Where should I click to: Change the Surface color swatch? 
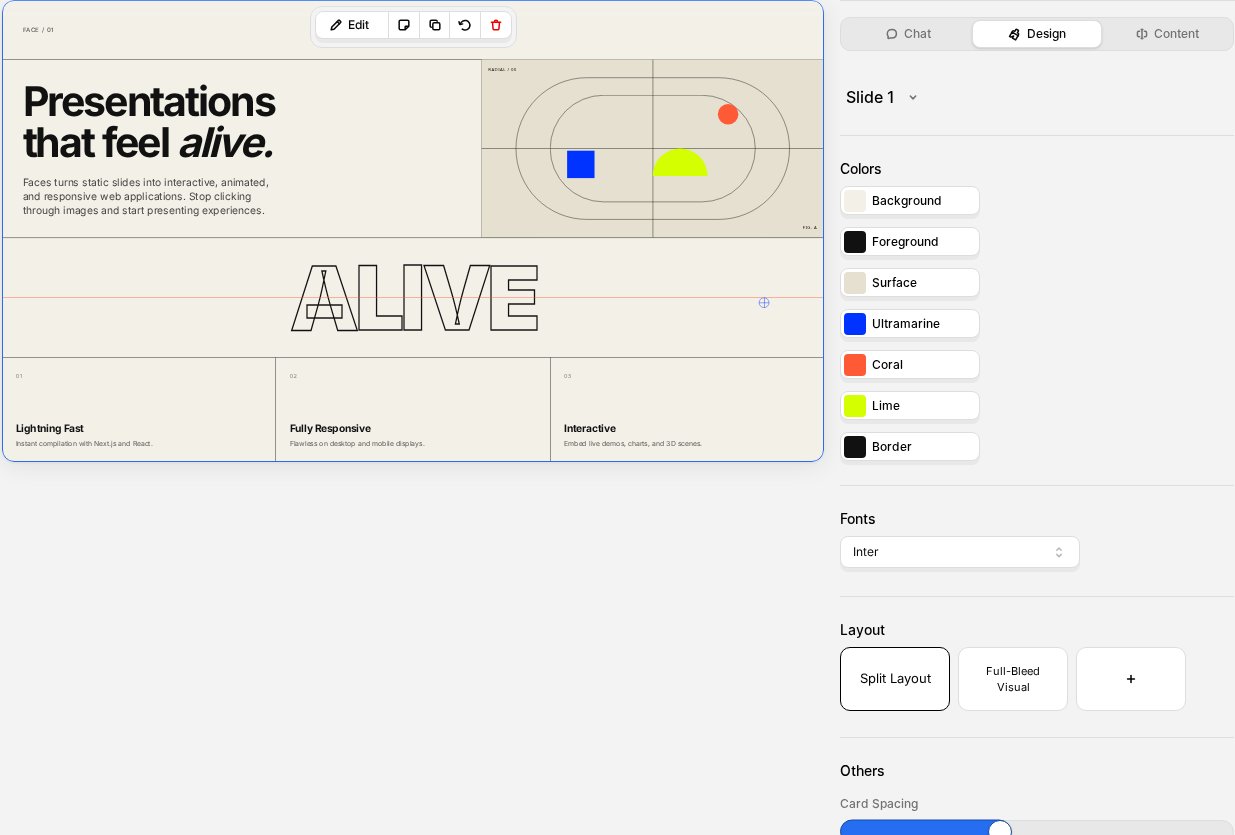coord(910,283)
